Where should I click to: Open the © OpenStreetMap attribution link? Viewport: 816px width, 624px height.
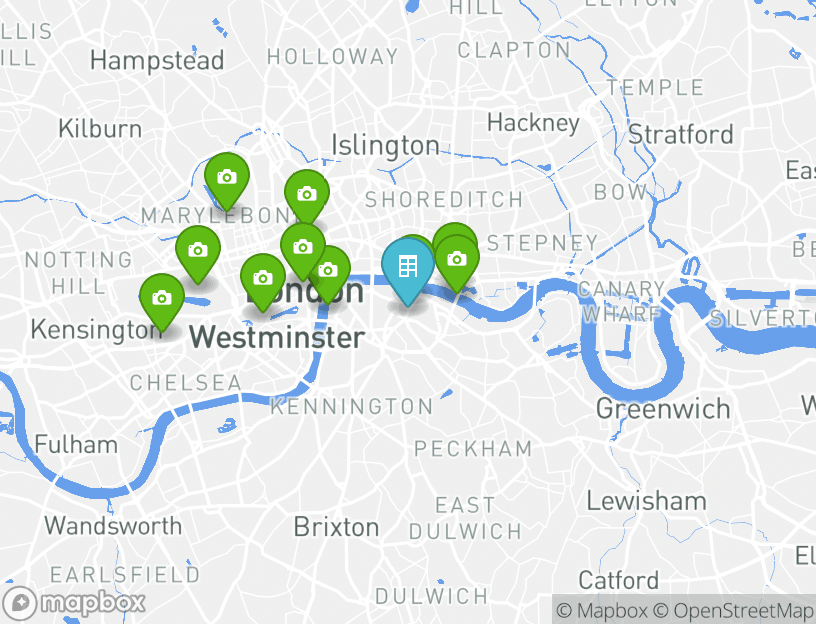(733, 610)
